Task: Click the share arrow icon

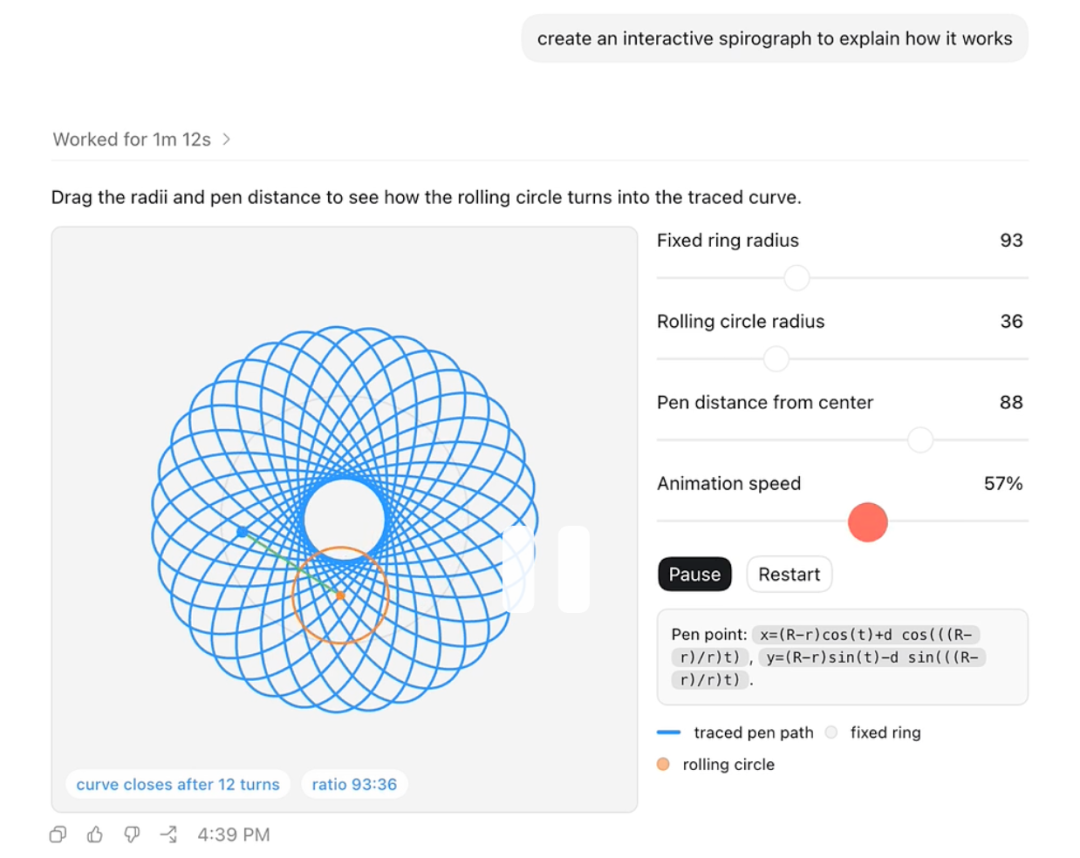Action: pyautogui.click(x=169, y=835)
